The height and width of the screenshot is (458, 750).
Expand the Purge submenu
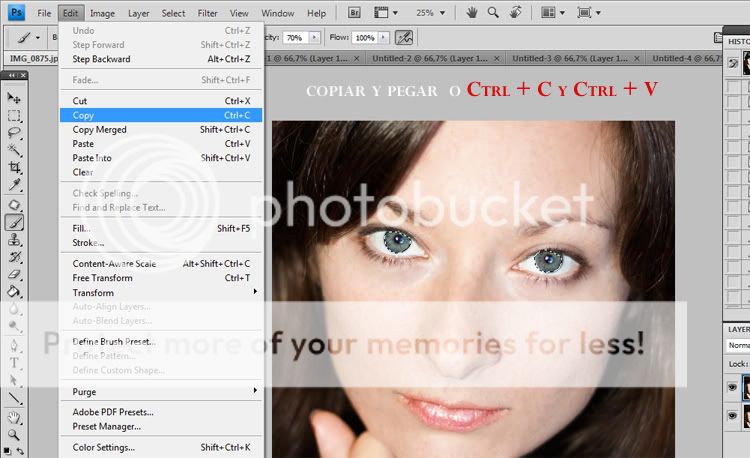(161, 392)
